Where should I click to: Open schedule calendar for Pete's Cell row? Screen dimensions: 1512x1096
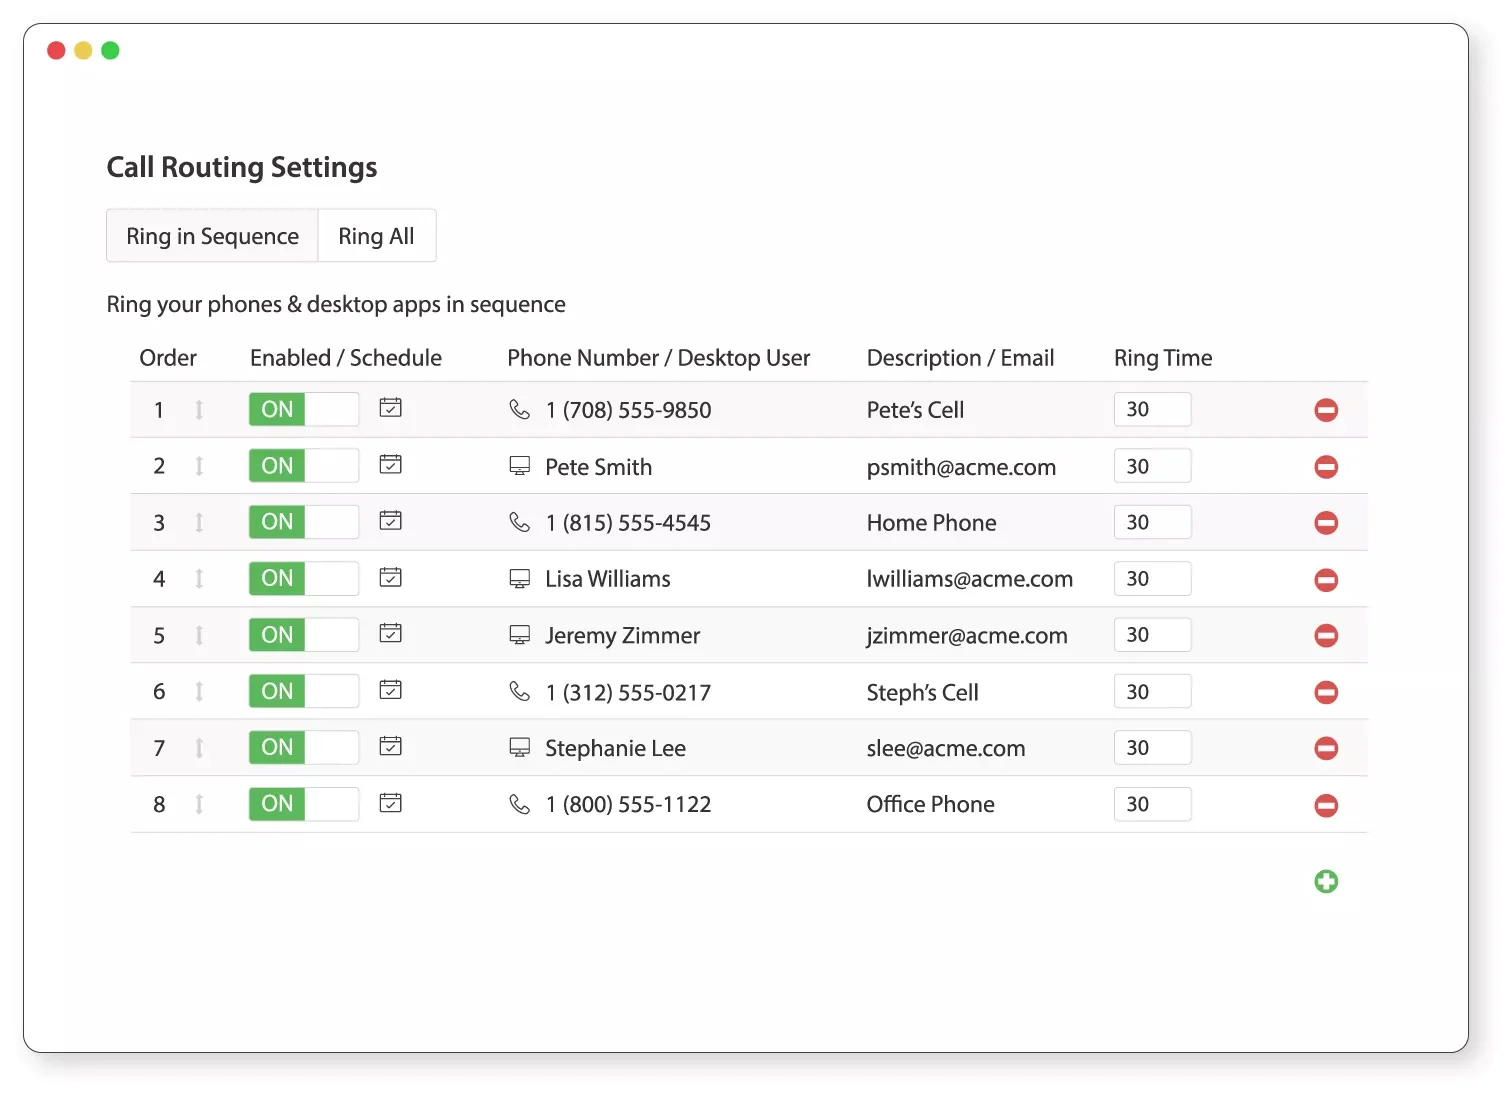coord(391,408)
